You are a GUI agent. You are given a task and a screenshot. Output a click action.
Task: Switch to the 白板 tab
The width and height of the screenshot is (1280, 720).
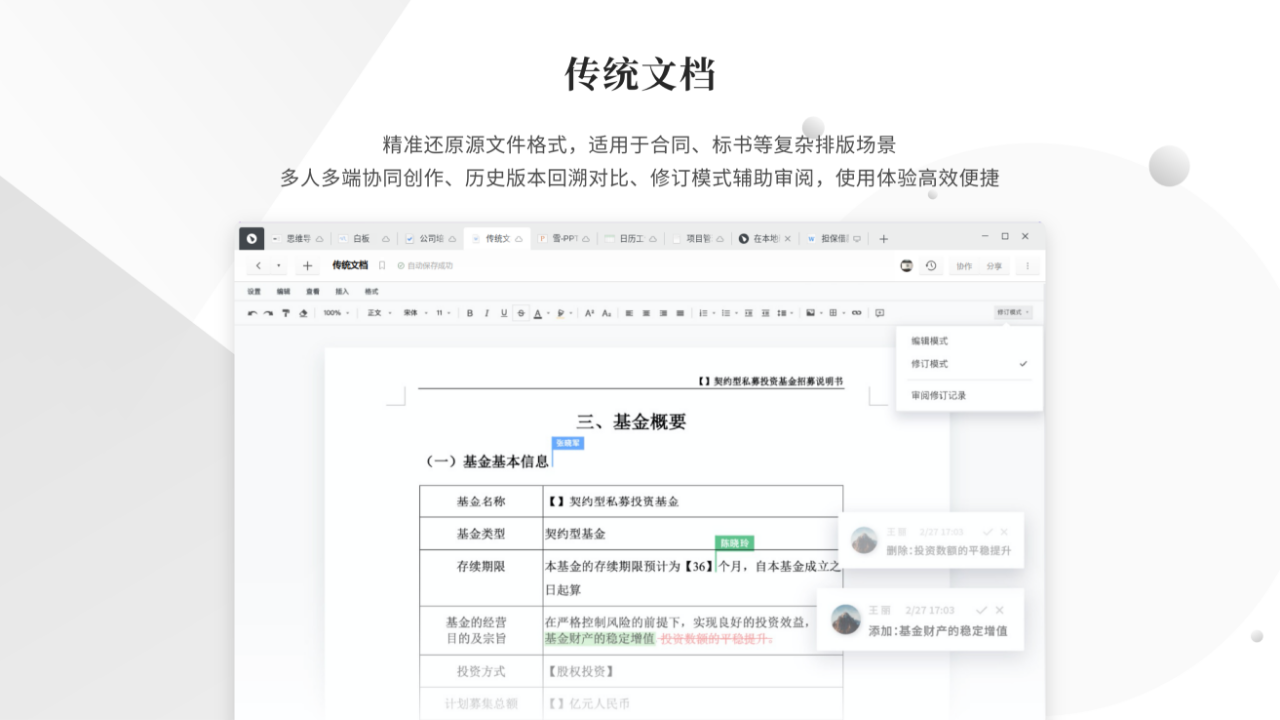click(362, 238)
